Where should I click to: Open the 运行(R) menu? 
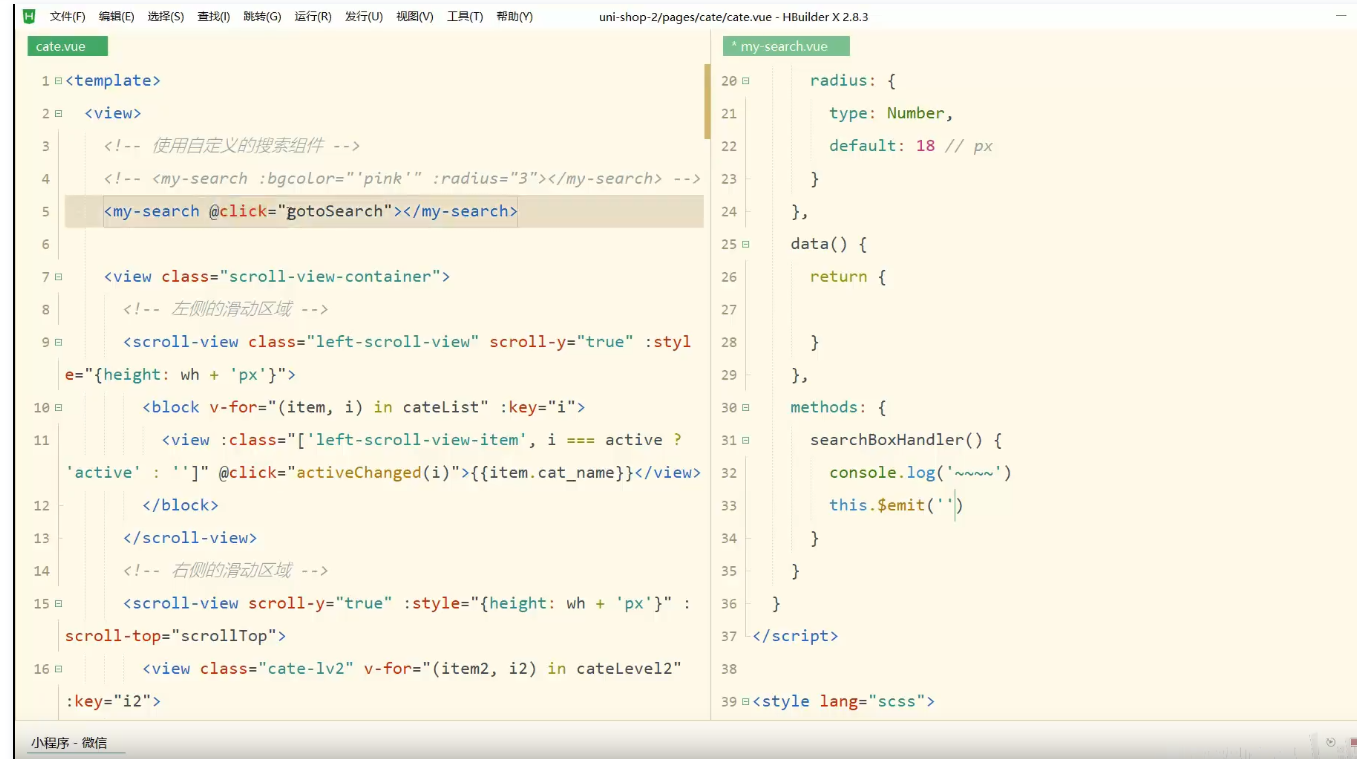point(313,17)
